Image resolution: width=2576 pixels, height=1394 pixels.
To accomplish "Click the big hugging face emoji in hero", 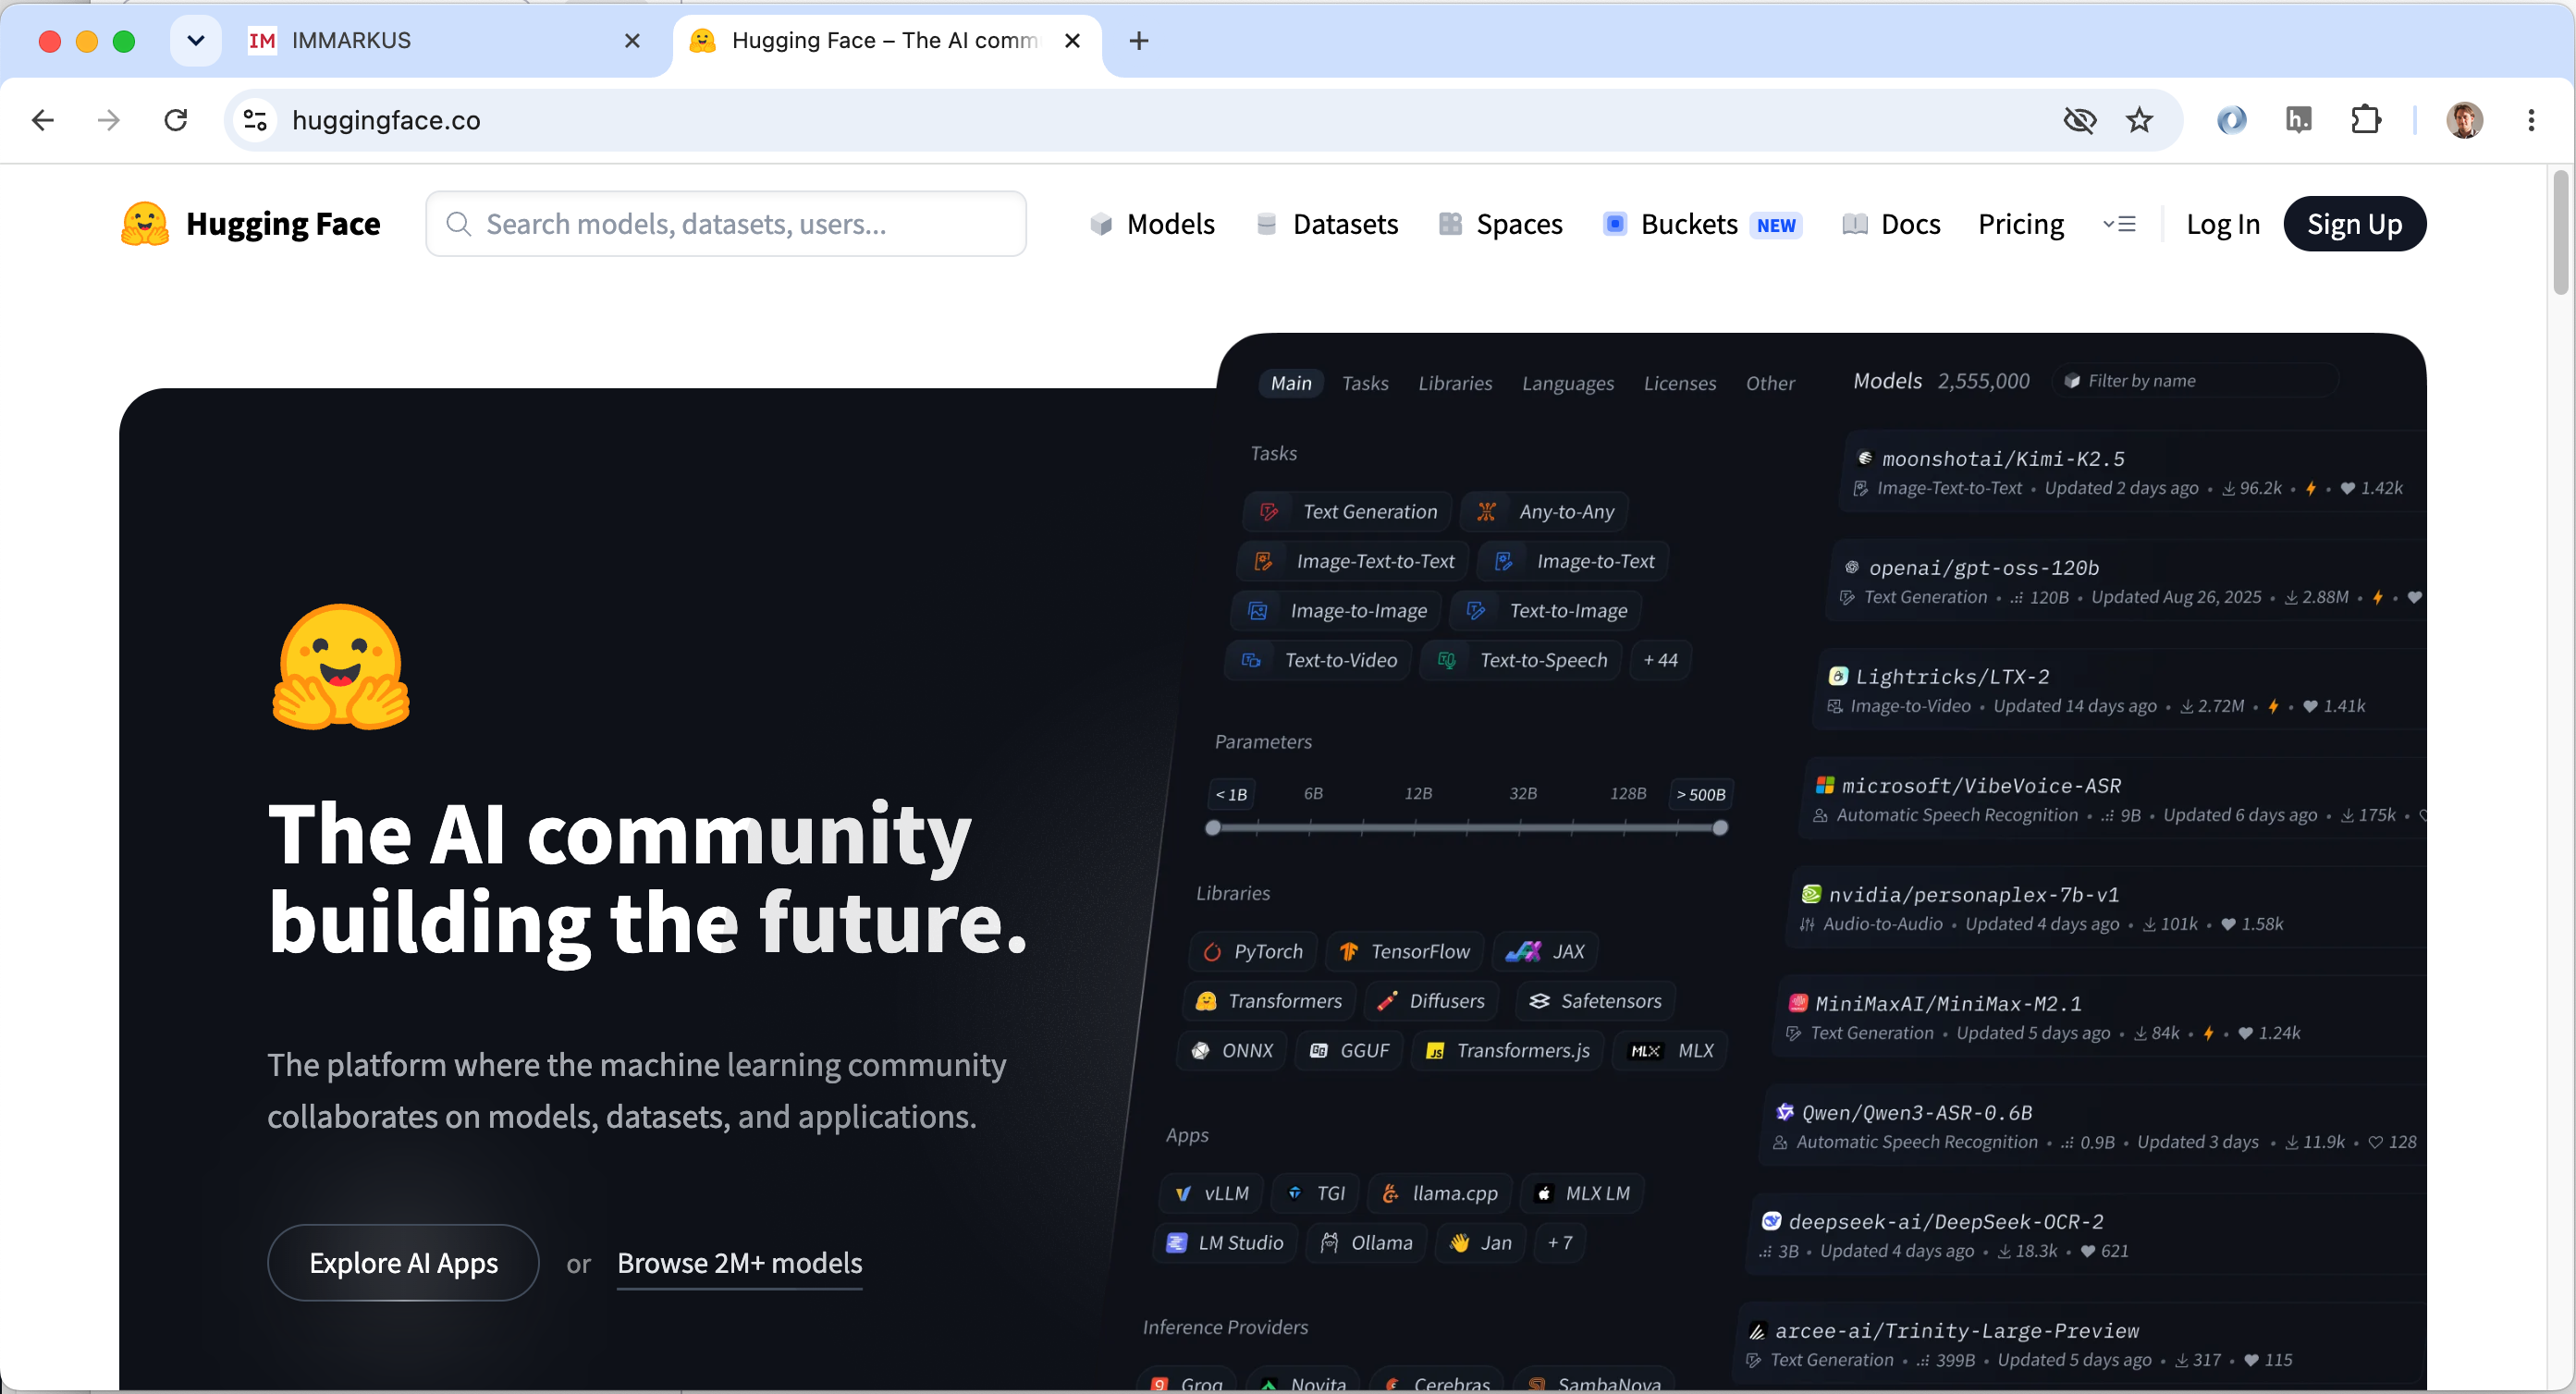I will pyautogui.click(x=341, y=666).
